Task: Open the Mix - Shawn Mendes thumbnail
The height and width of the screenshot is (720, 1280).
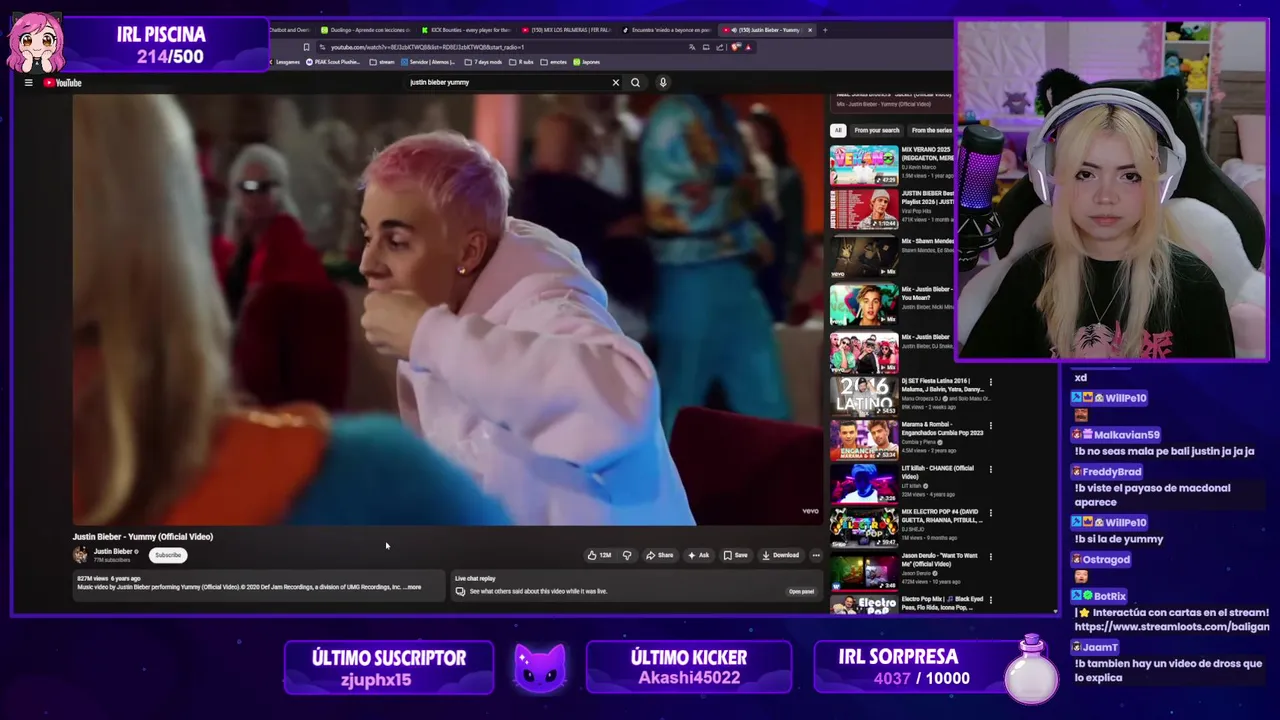Action: [x=864, y=256]
